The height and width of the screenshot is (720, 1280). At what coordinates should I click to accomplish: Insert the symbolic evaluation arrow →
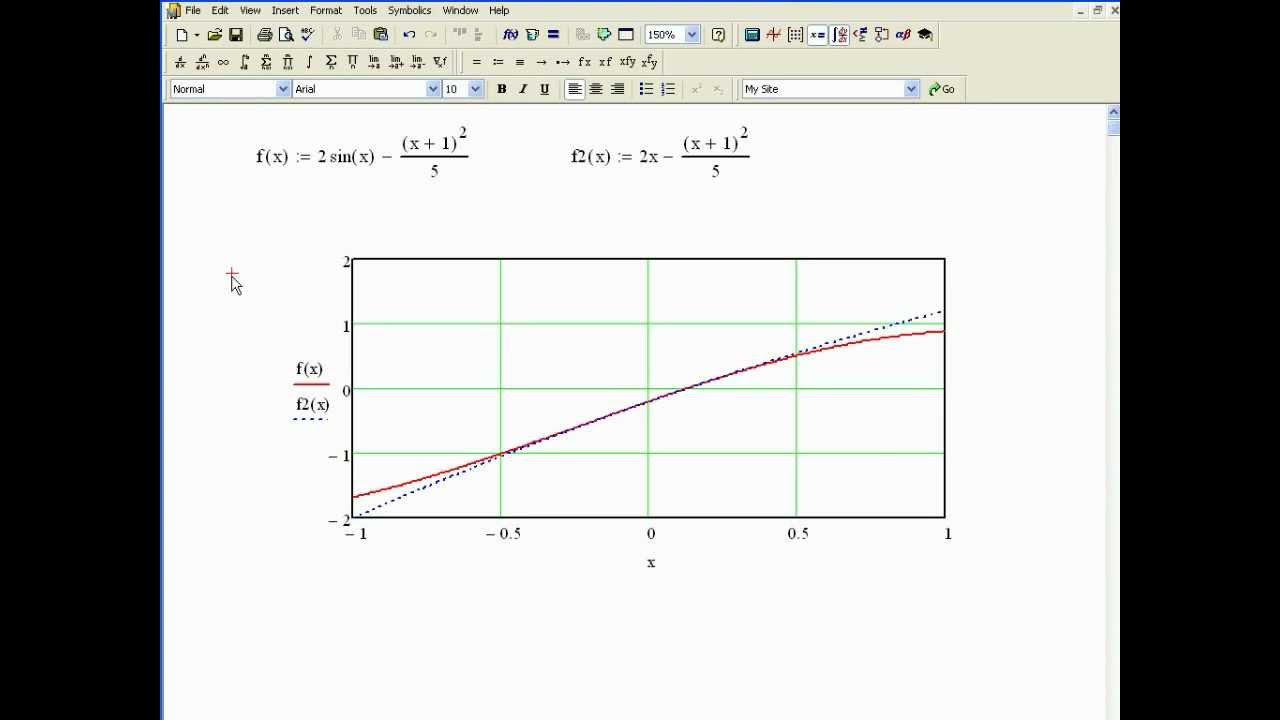coord(541,62)
